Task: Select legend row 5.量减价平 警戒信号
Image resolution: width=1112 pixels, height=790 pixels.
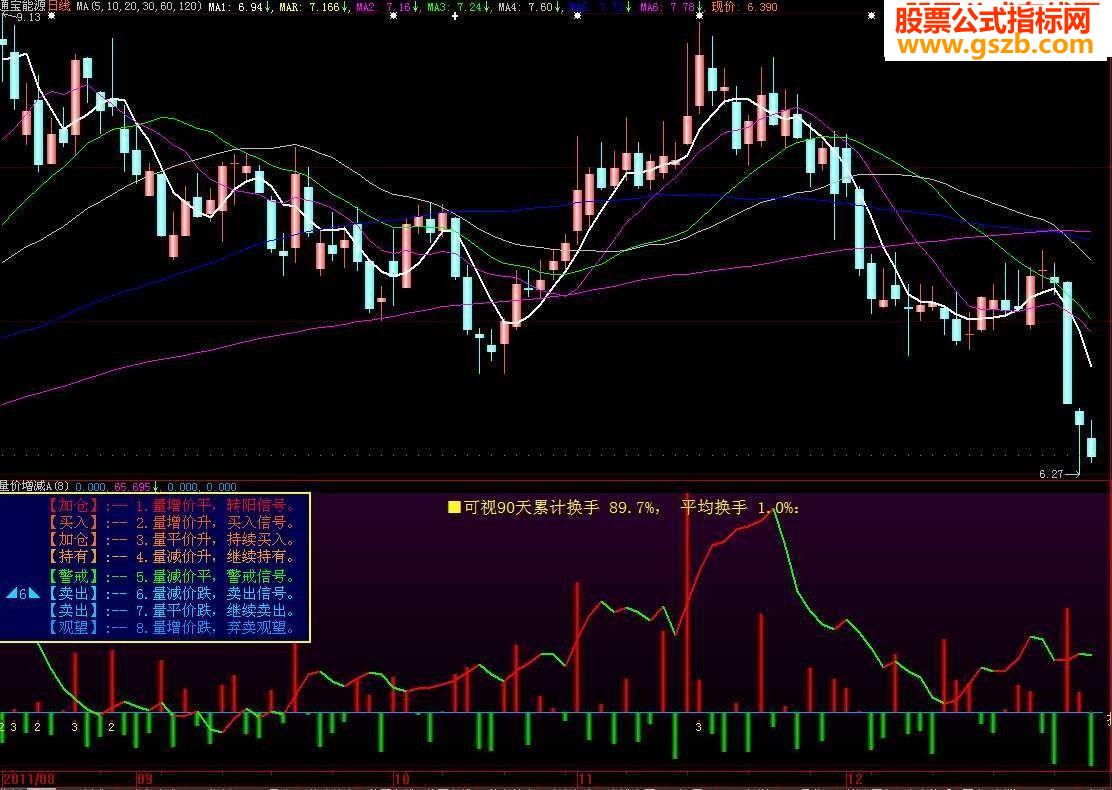Action: (171, 577)
